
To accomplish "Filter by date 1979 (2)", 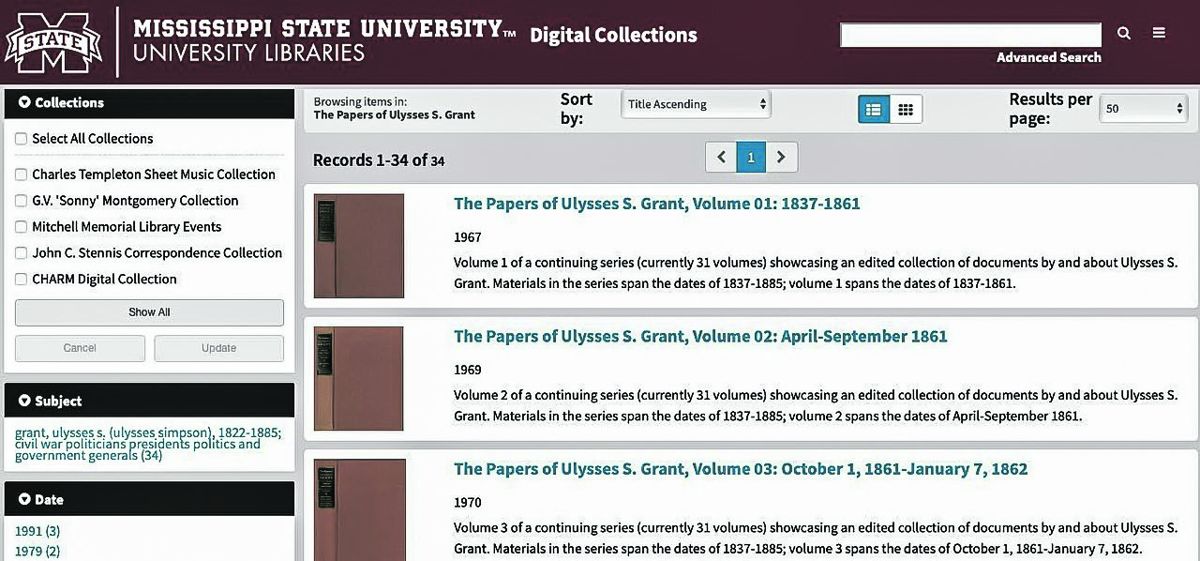I will 38,551.
